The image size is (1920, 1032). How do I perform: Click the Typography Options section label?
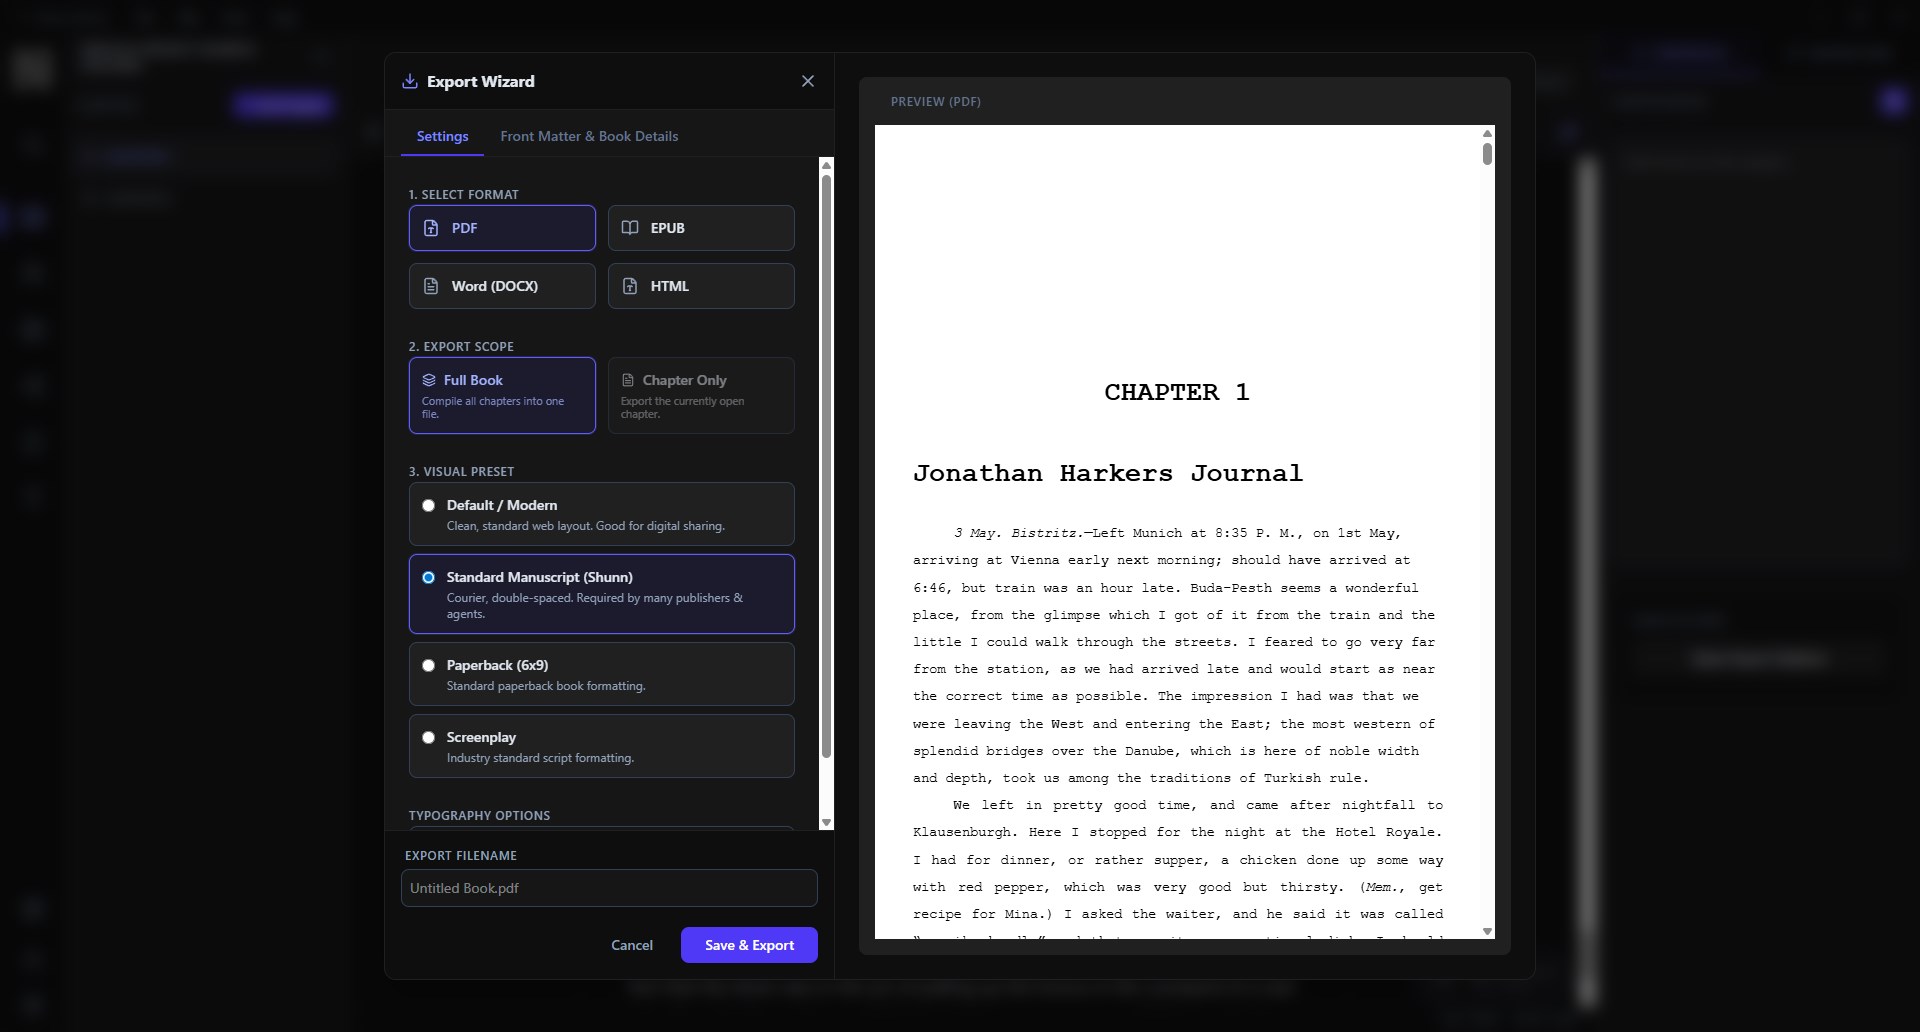479,815
